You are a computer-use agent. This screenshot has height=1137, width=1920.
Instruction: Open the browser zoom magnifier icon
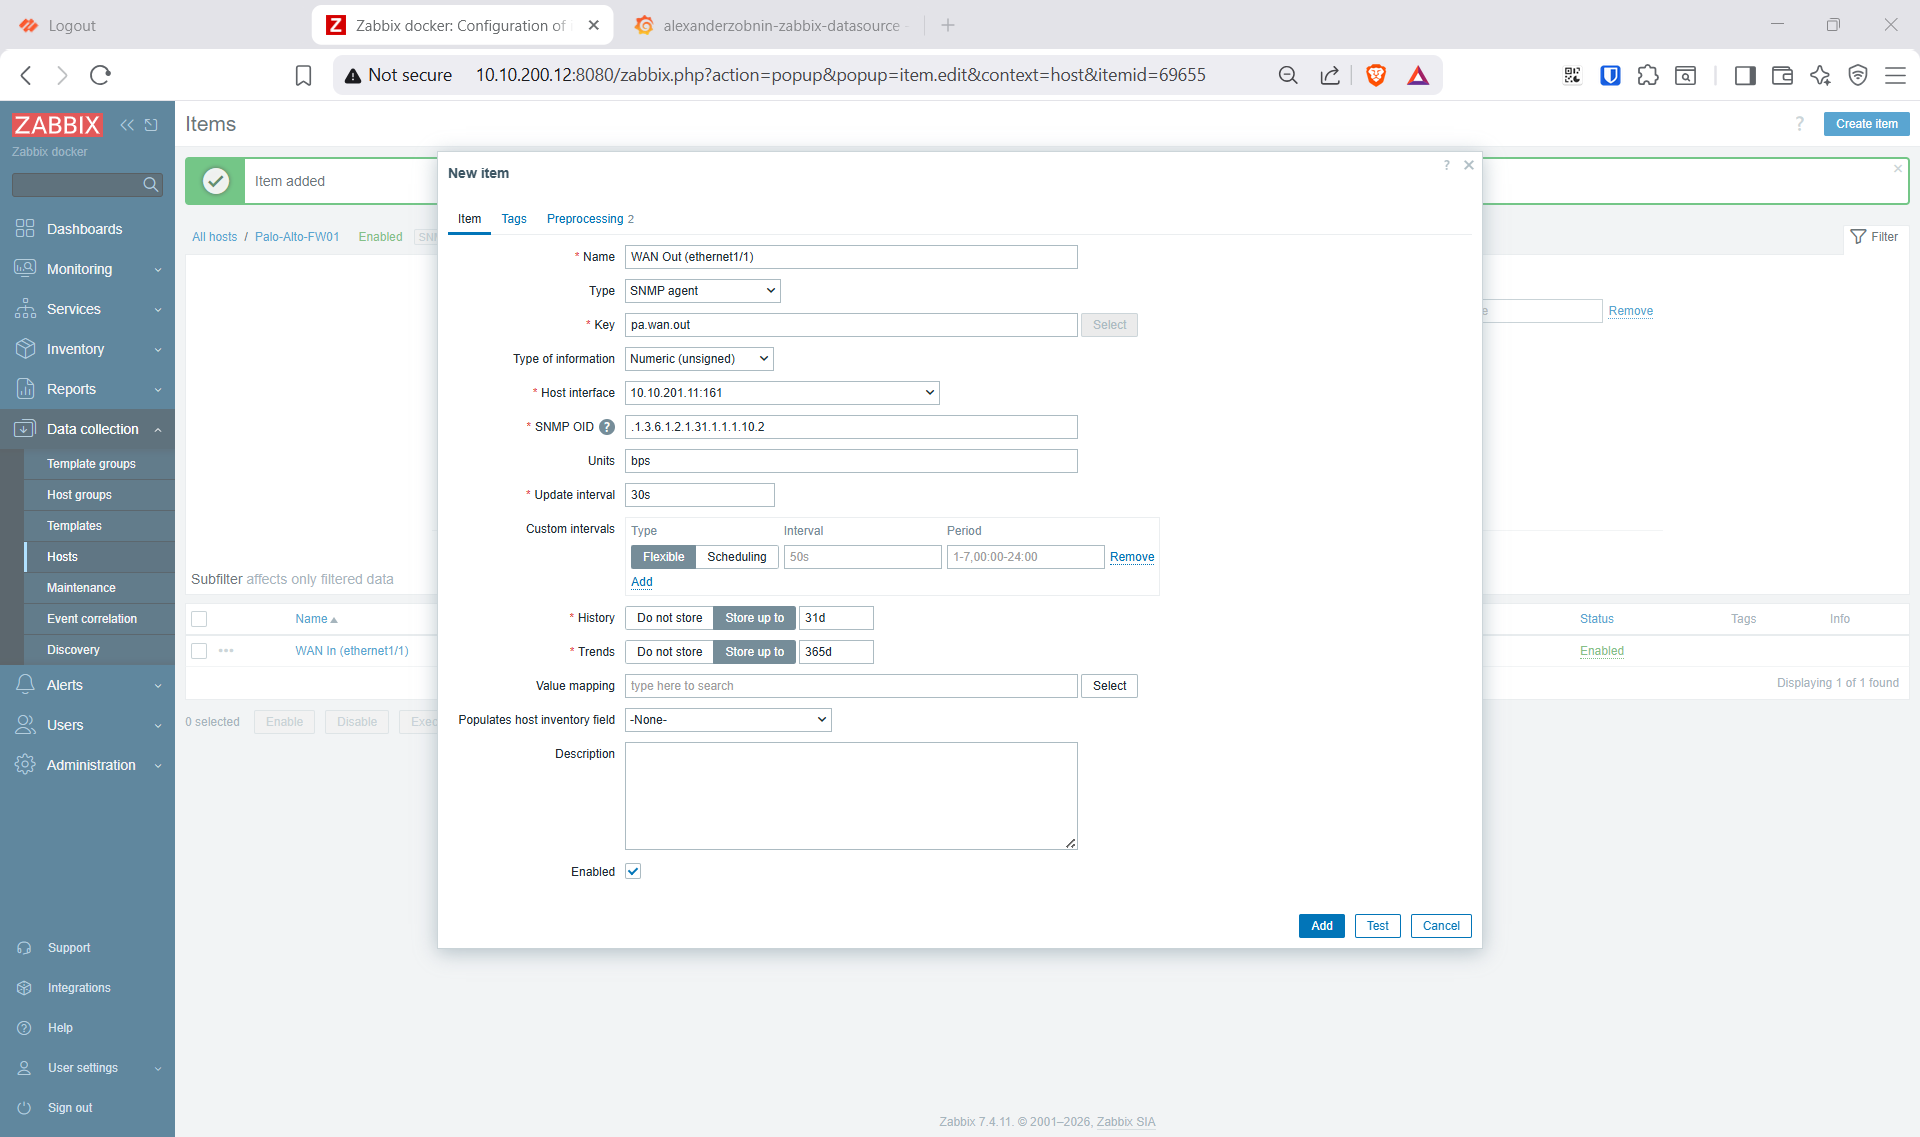[1288, 75]
